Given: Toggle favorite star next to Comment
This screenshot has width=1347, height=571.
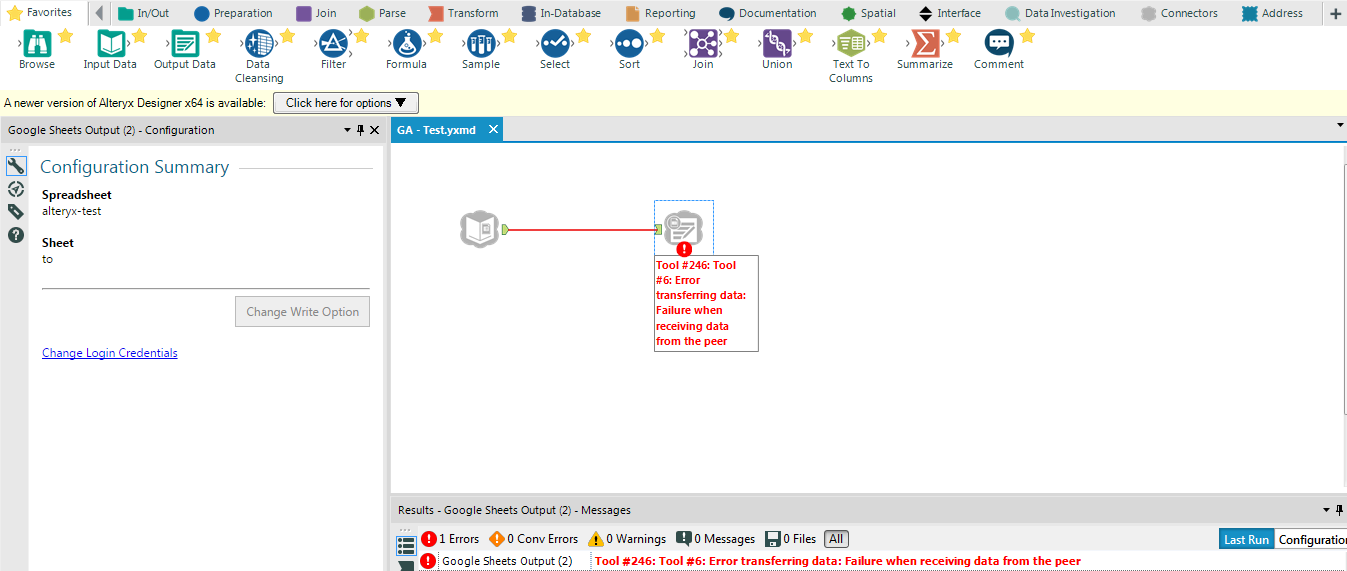Looking at the screenshot, I should point(1027,36).
